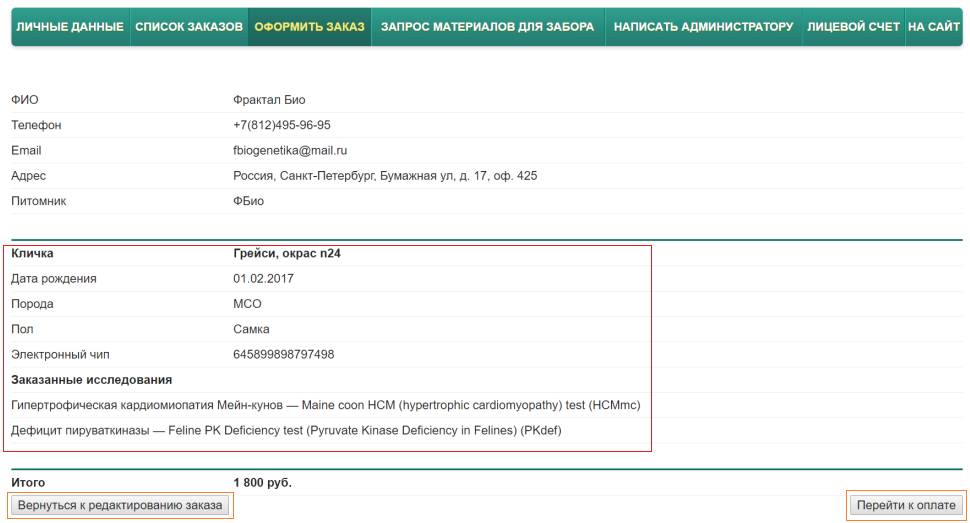Click the Кличка label
Image resolution: width=970 pixels, height=523 pixels.
(32, 253)
